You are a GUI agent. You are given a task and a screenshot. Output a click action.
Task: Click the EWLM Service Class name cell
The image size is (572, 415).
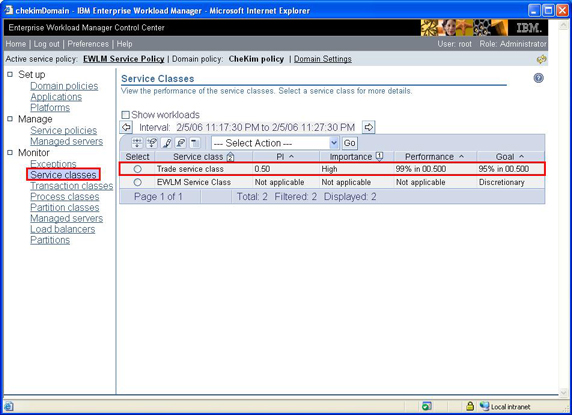pos(194,182)
